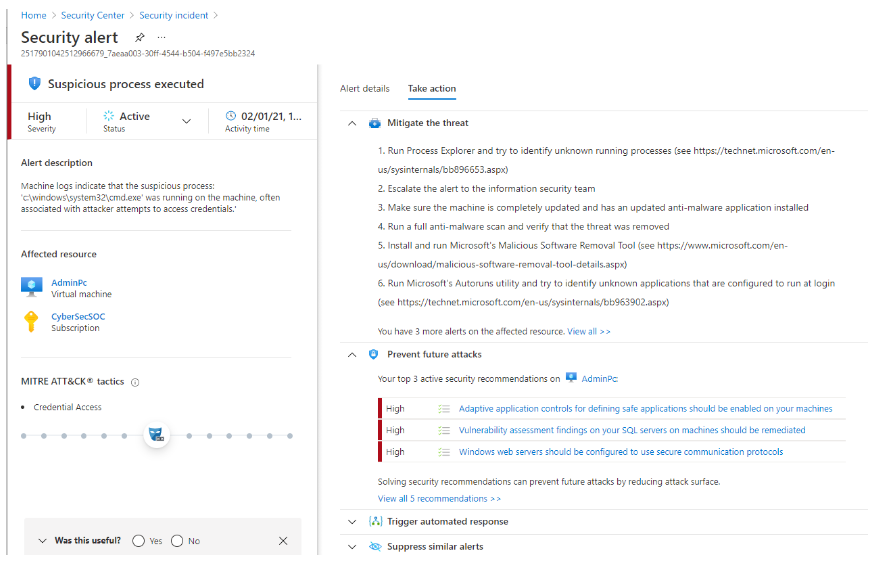The image size is (895, 569).
Task: Click step 2 Escalate the alert text
Action: pyautogui.click(x=486, y=189)
